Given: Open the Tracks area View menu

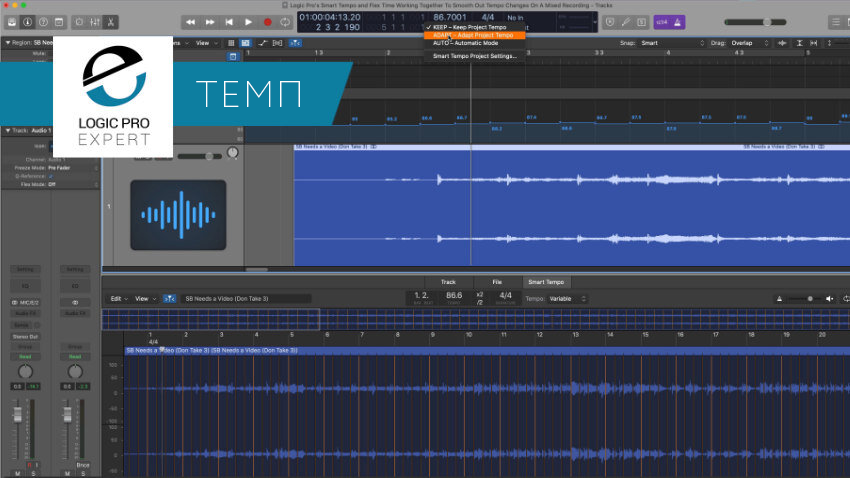Looking at the screenshot, I should [205, 43].
